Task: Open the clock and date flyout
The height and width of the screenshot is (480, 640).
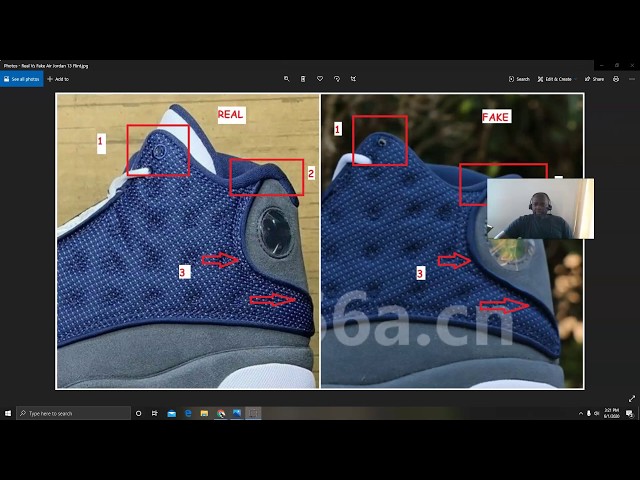Action: pos(611,413)
